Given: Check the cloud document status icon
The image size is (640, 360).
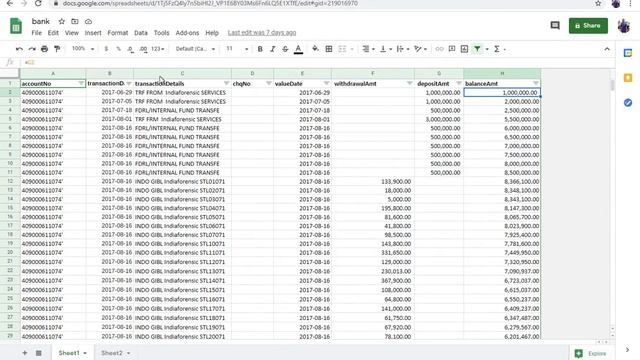Looking at the screenshot, I should (88, 21).
